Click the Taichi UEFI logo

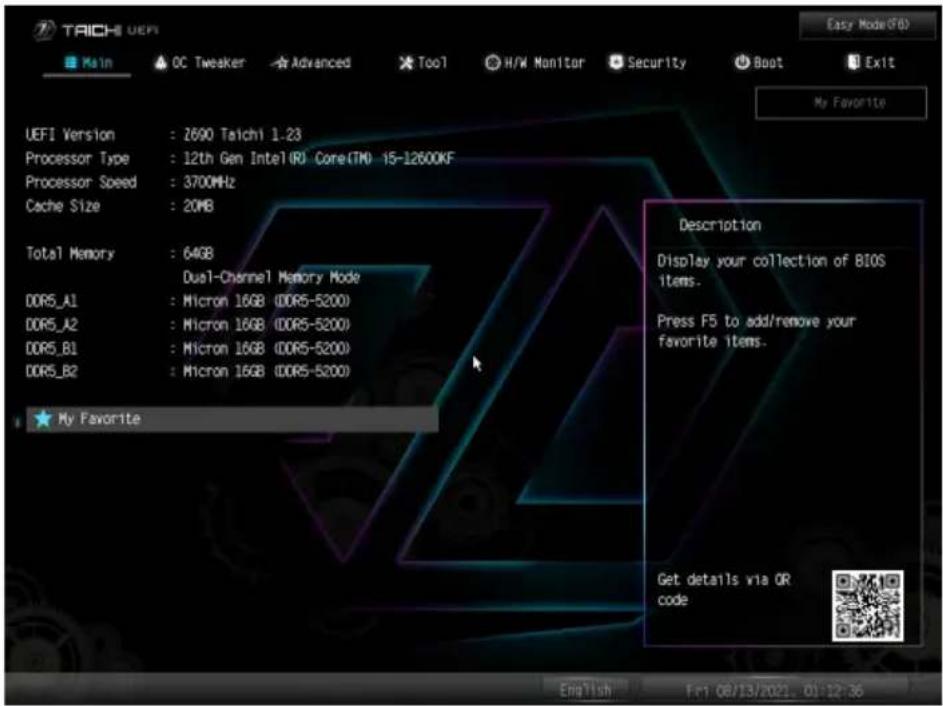(96, 30)
